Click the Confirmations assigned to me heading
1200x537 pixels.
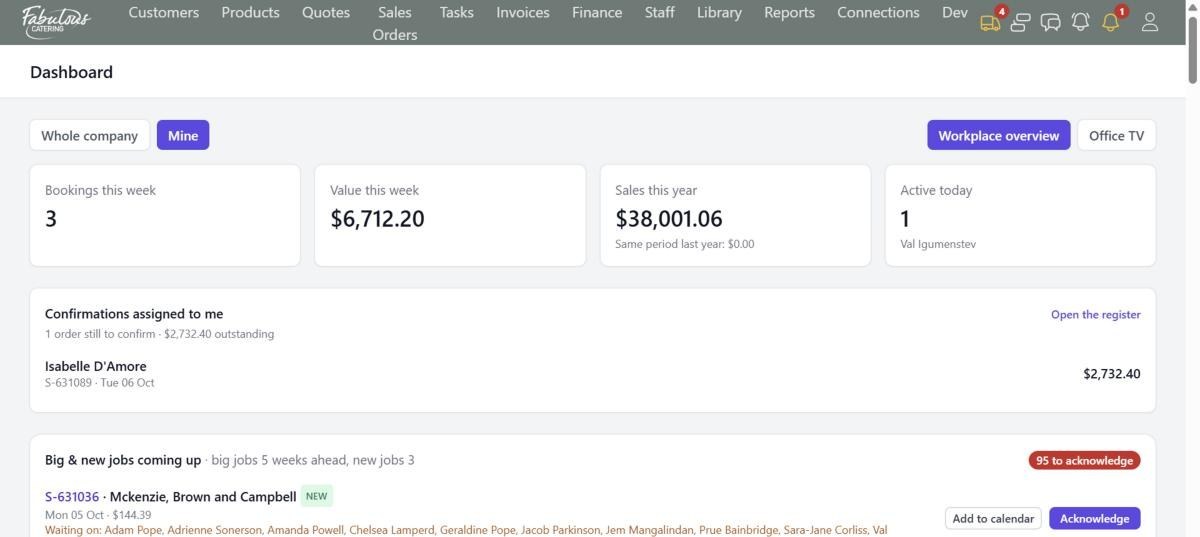(134, 314)
